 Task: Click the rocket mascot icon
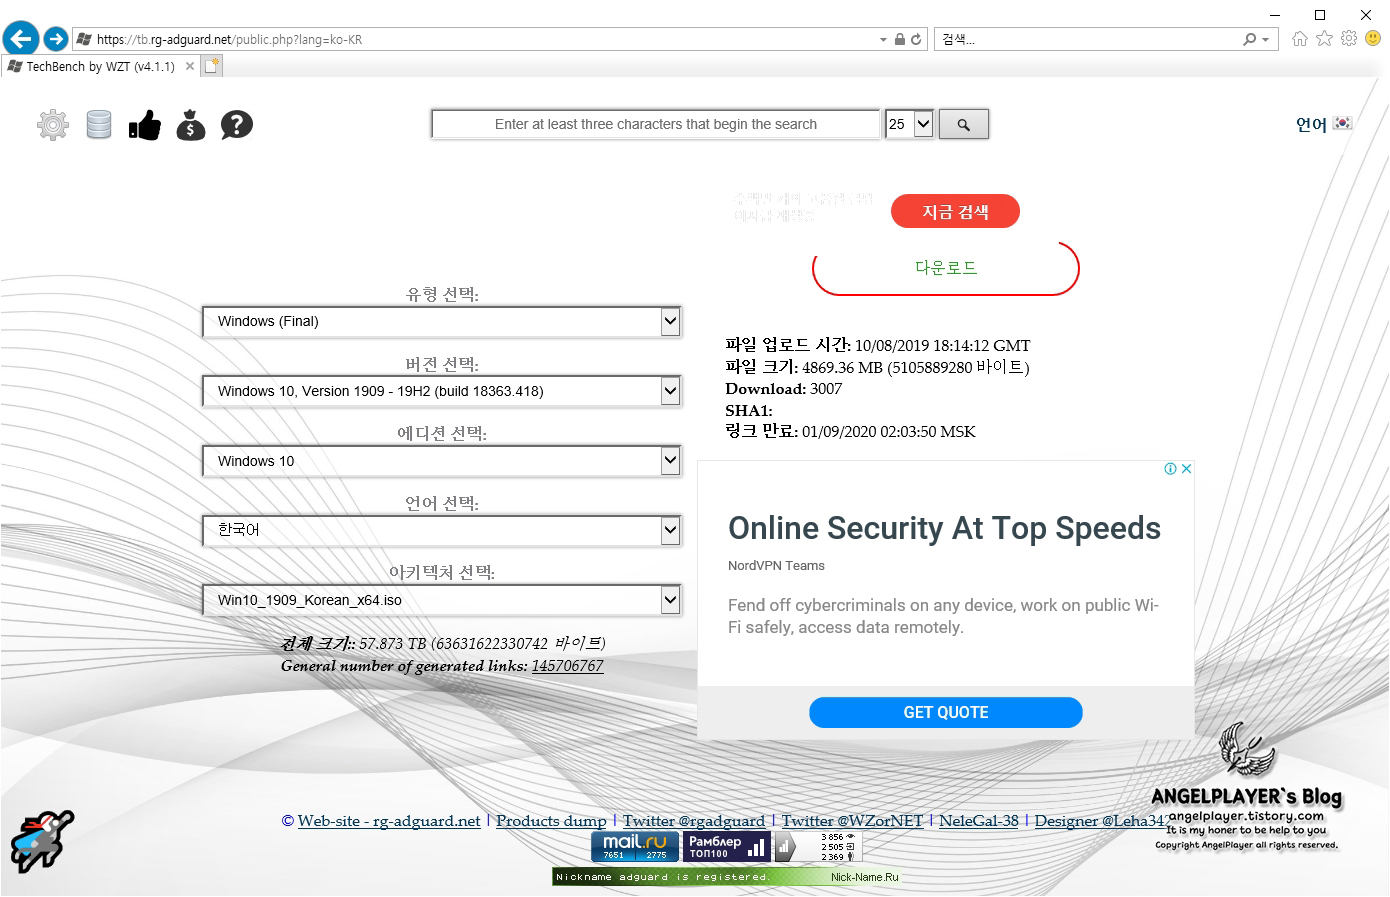coord(42,840)
